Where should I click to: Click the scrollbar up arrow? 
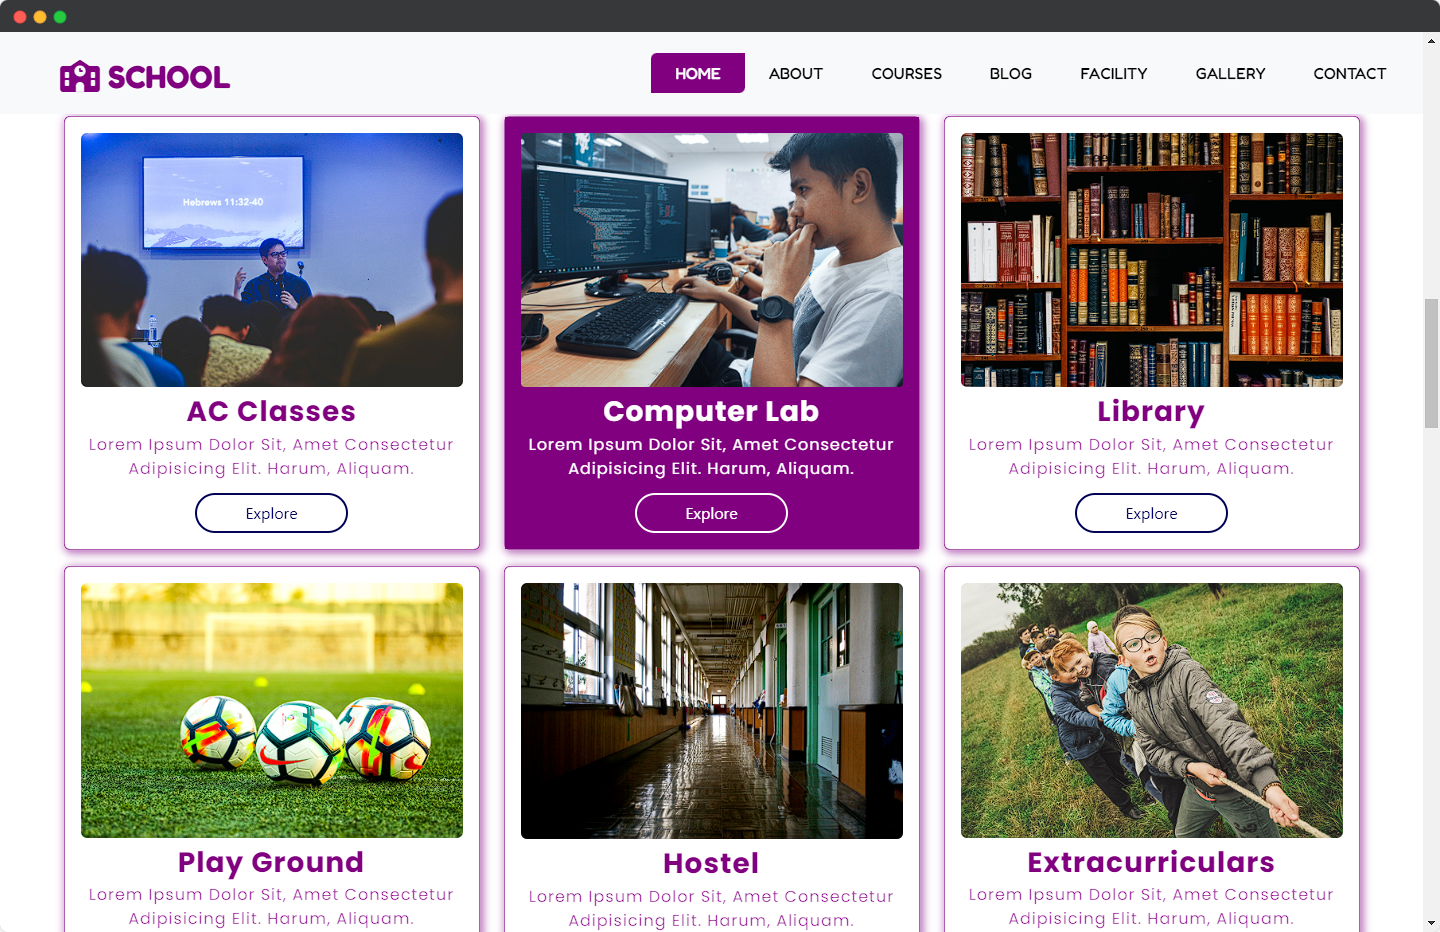point(1431,41)
